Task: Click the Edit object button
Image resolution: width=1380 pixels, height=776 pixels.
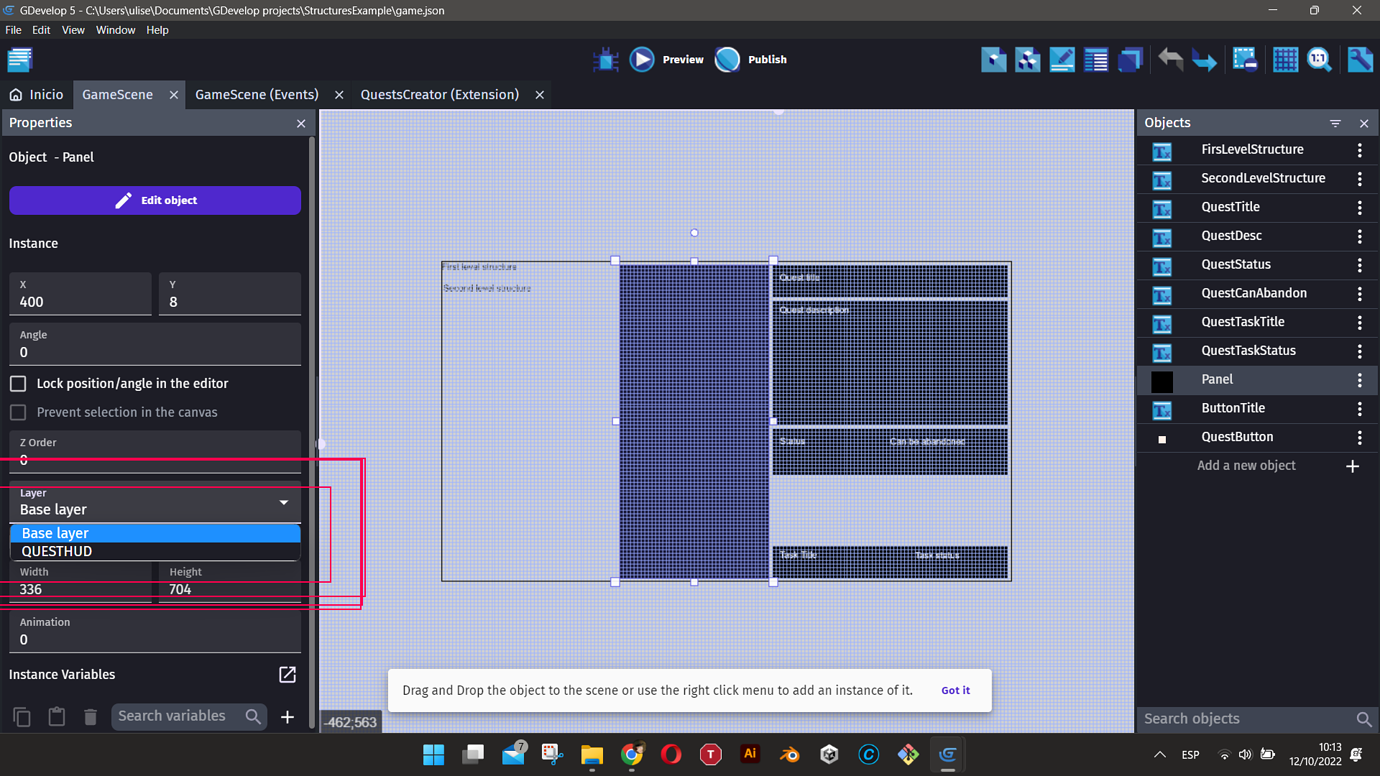Action: click(x=155, y=200)
